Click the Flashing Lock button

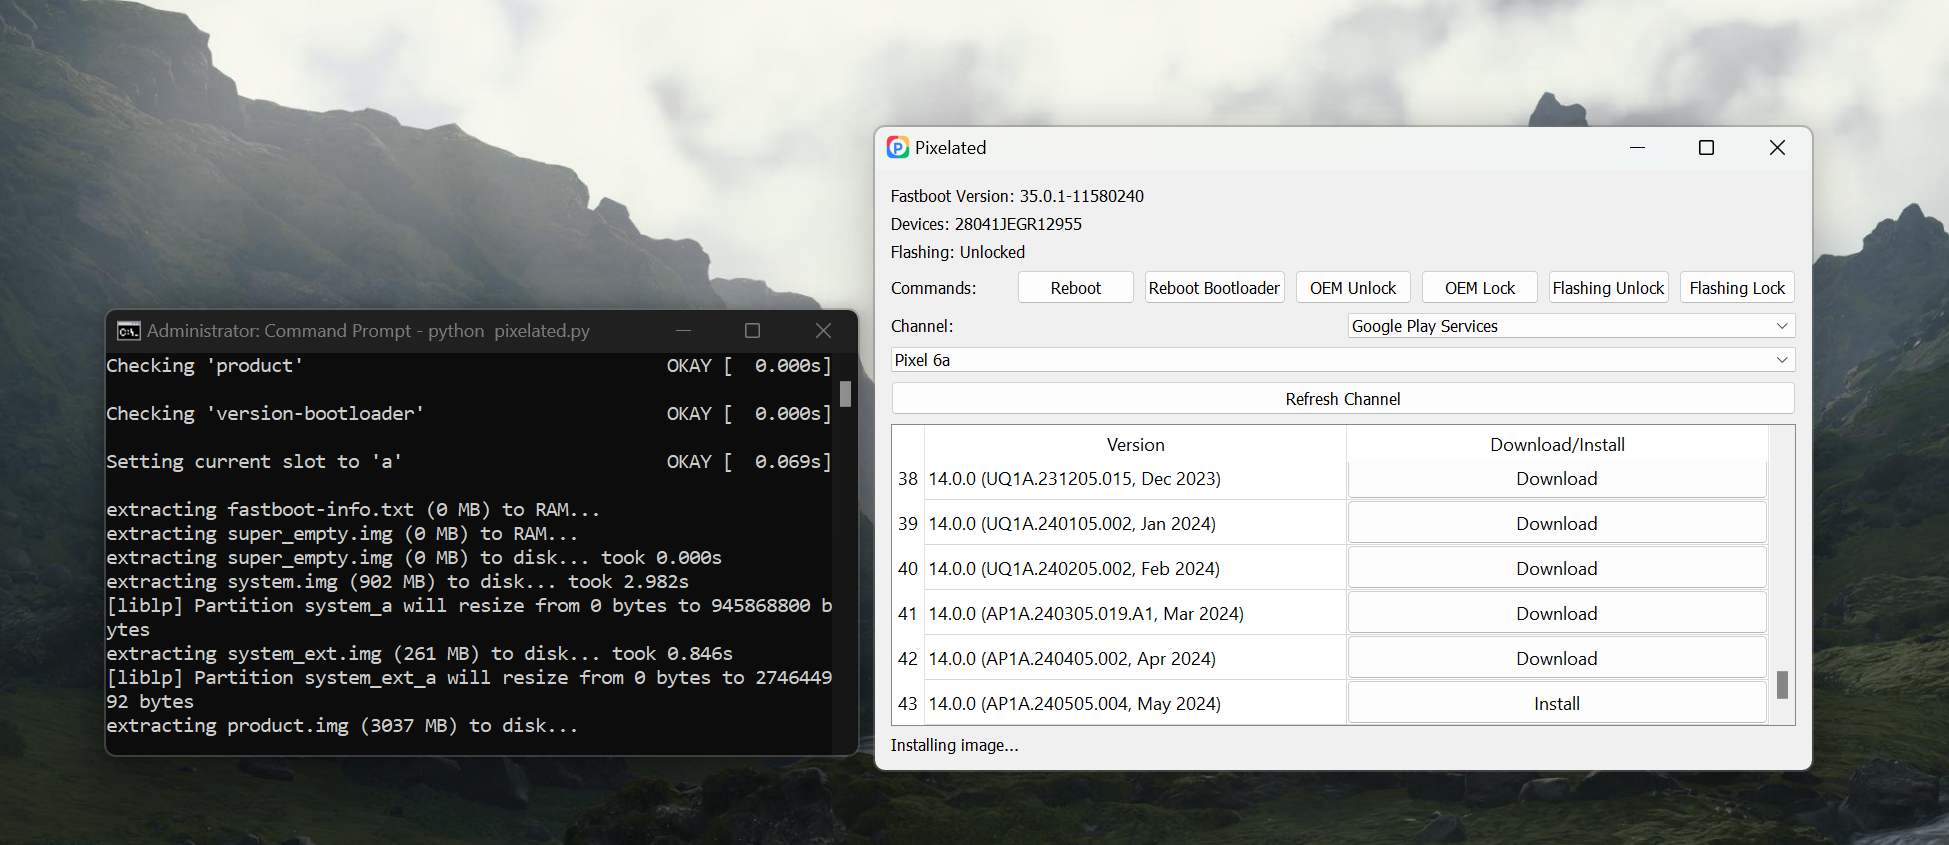pyautogui.click(x=1737, y=288)
